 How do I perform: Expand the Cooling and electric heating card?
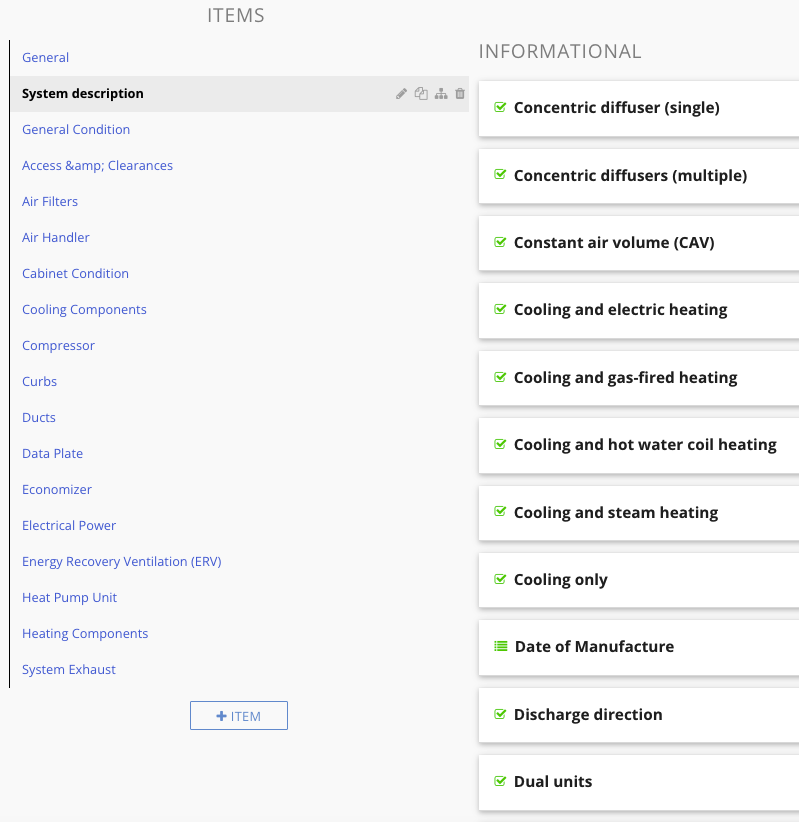click(639, 310)
